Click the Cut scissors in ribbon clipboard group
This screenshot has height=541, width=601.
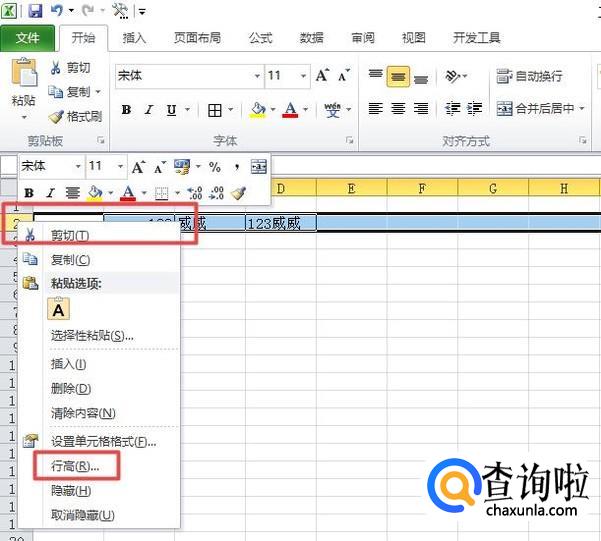click(56, 67)
